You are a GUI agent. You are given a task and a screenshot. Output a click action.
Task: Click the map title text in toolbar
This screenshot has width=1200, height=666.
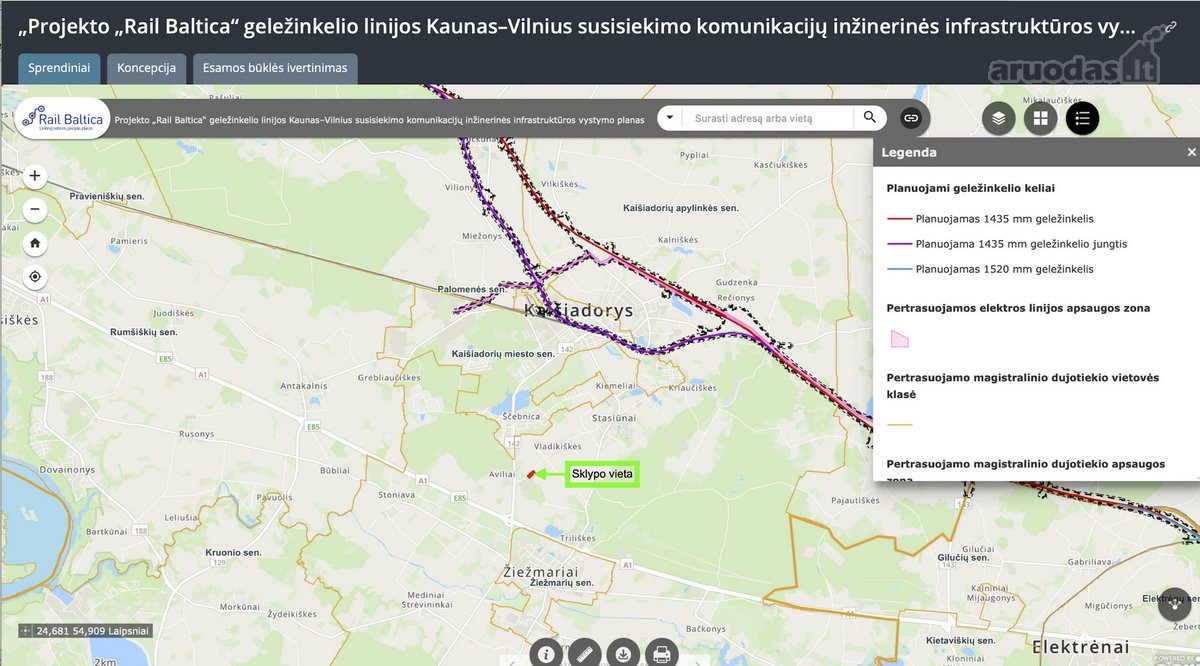click(x=380, y=119)
